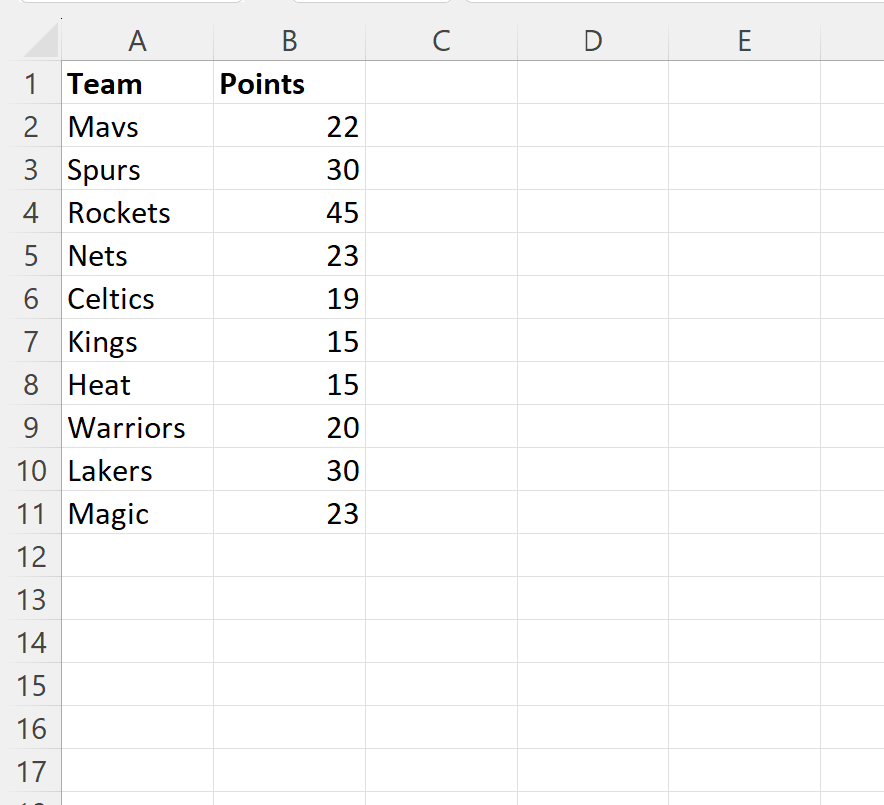Select Lakers cell in column A
The image size is (884, 805).
tap(137, 471)
